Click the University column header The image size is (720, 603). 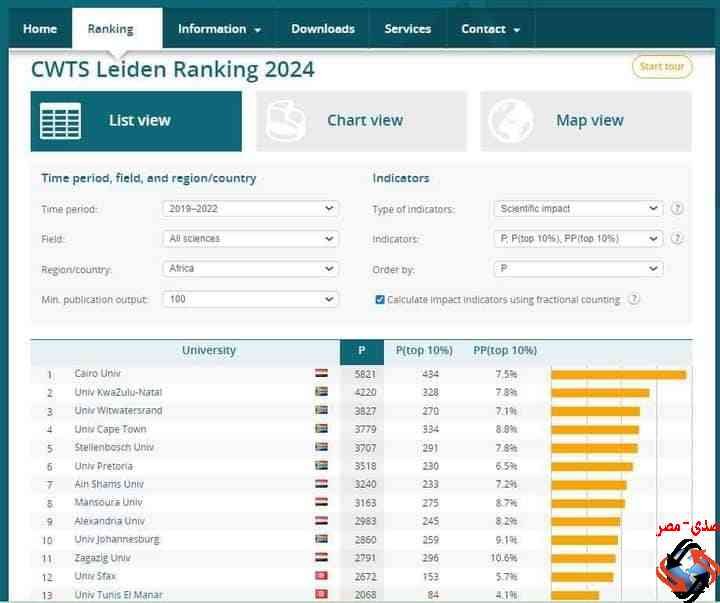(x=209, y=350)
